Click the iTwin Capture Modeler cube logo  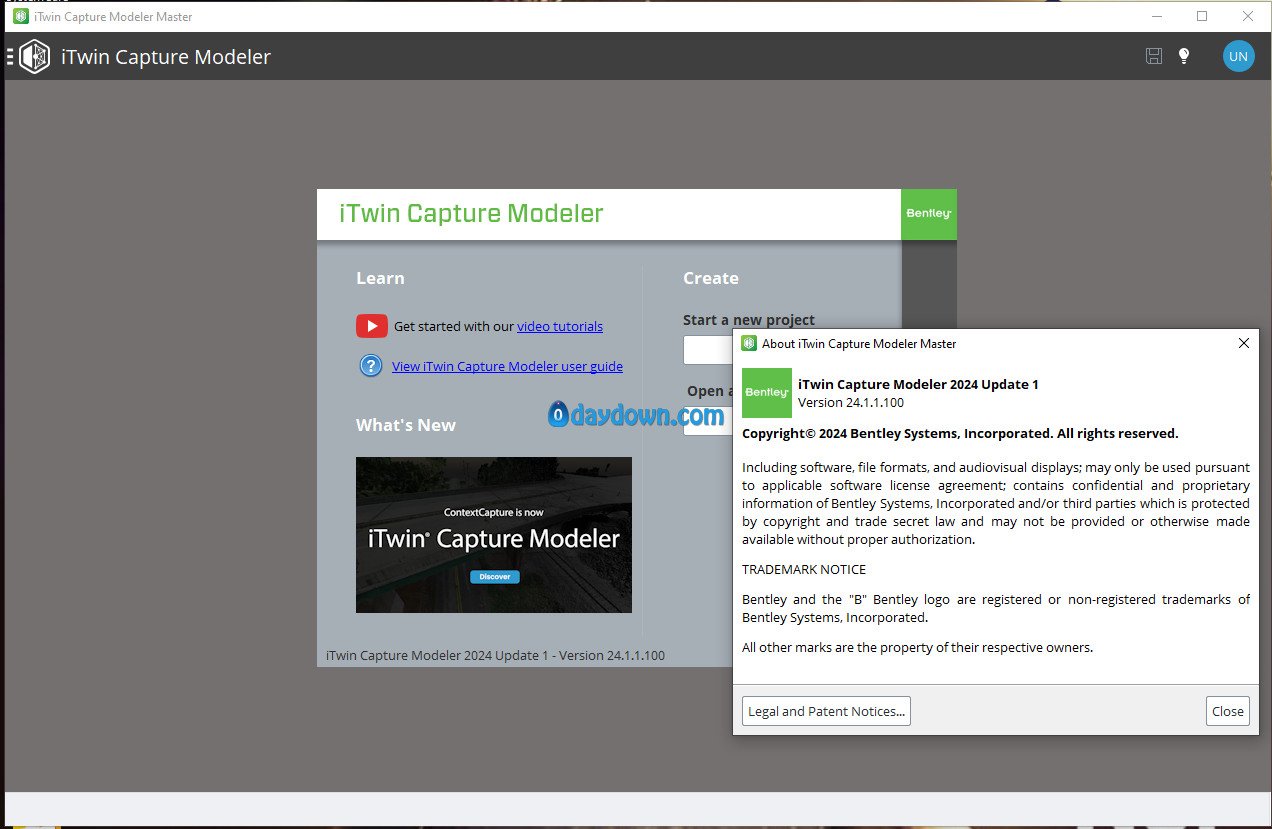pos(35,56)
